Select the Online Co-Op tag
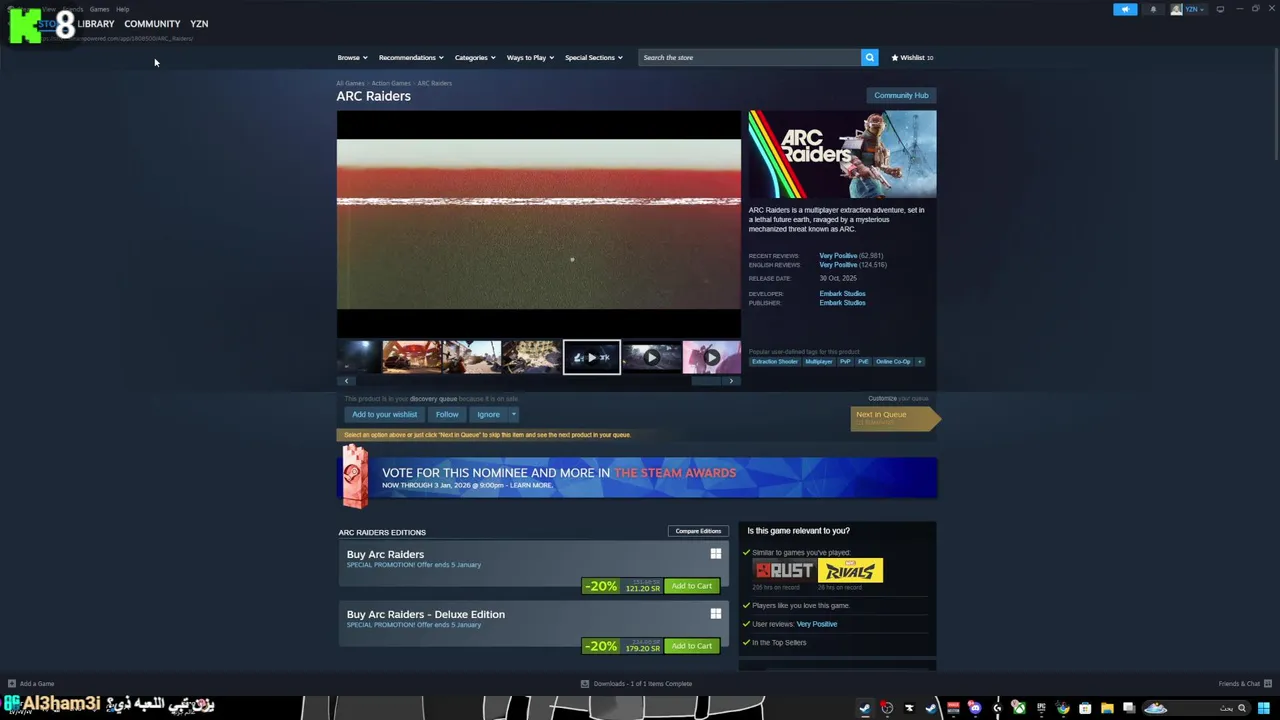This screenshot has height=720, width=1280. (x=893, y=361)
